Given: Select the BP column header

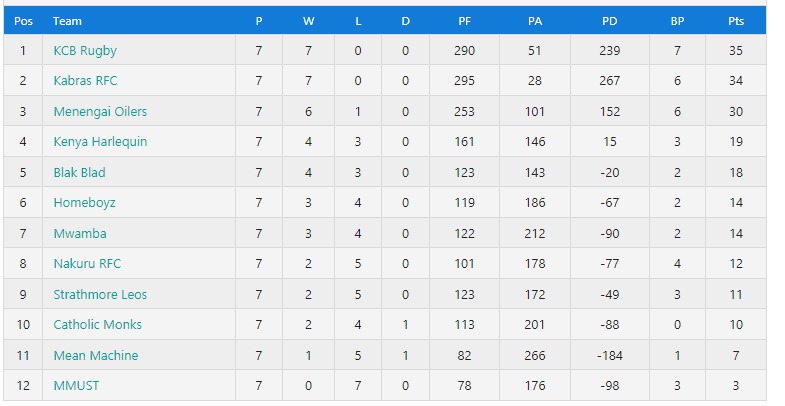Looking at the screenshot, I should tap(677, 21).
